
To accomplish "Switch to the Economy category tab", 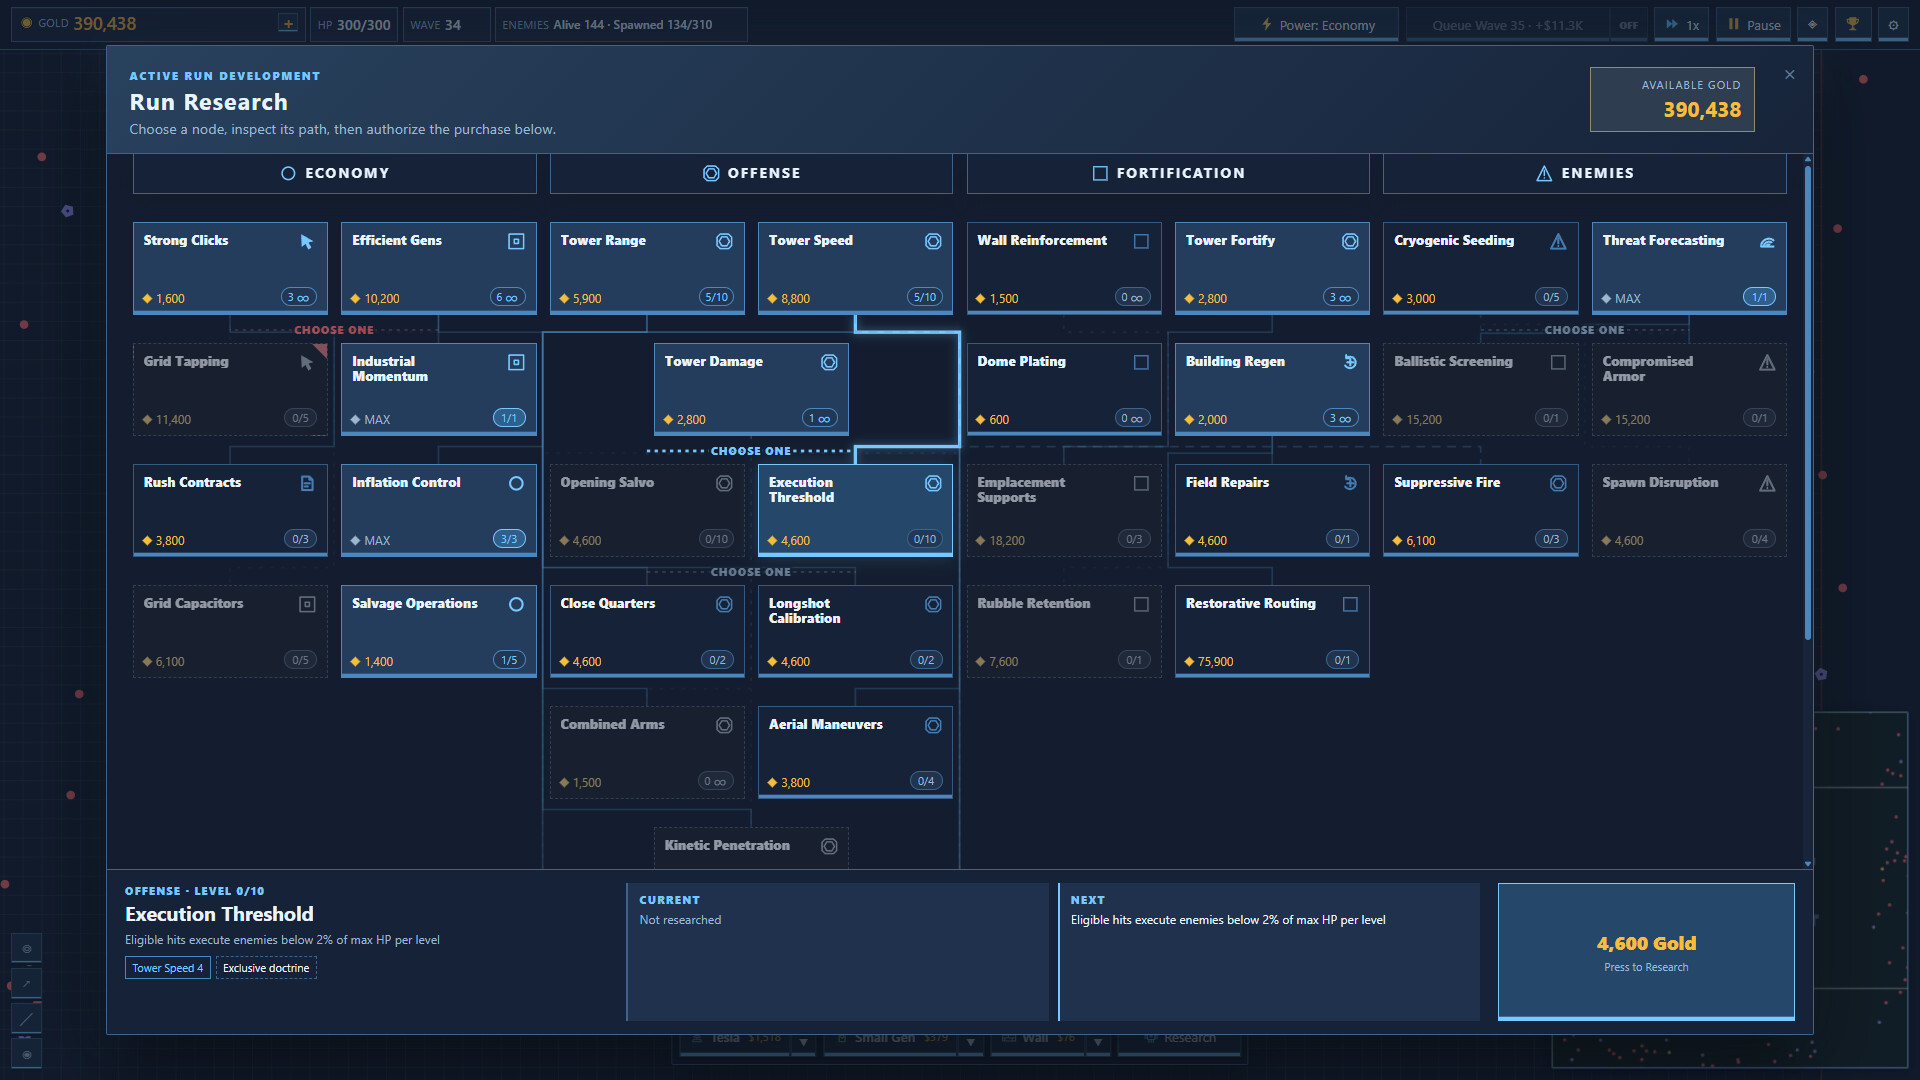I will tap(334, 173).
